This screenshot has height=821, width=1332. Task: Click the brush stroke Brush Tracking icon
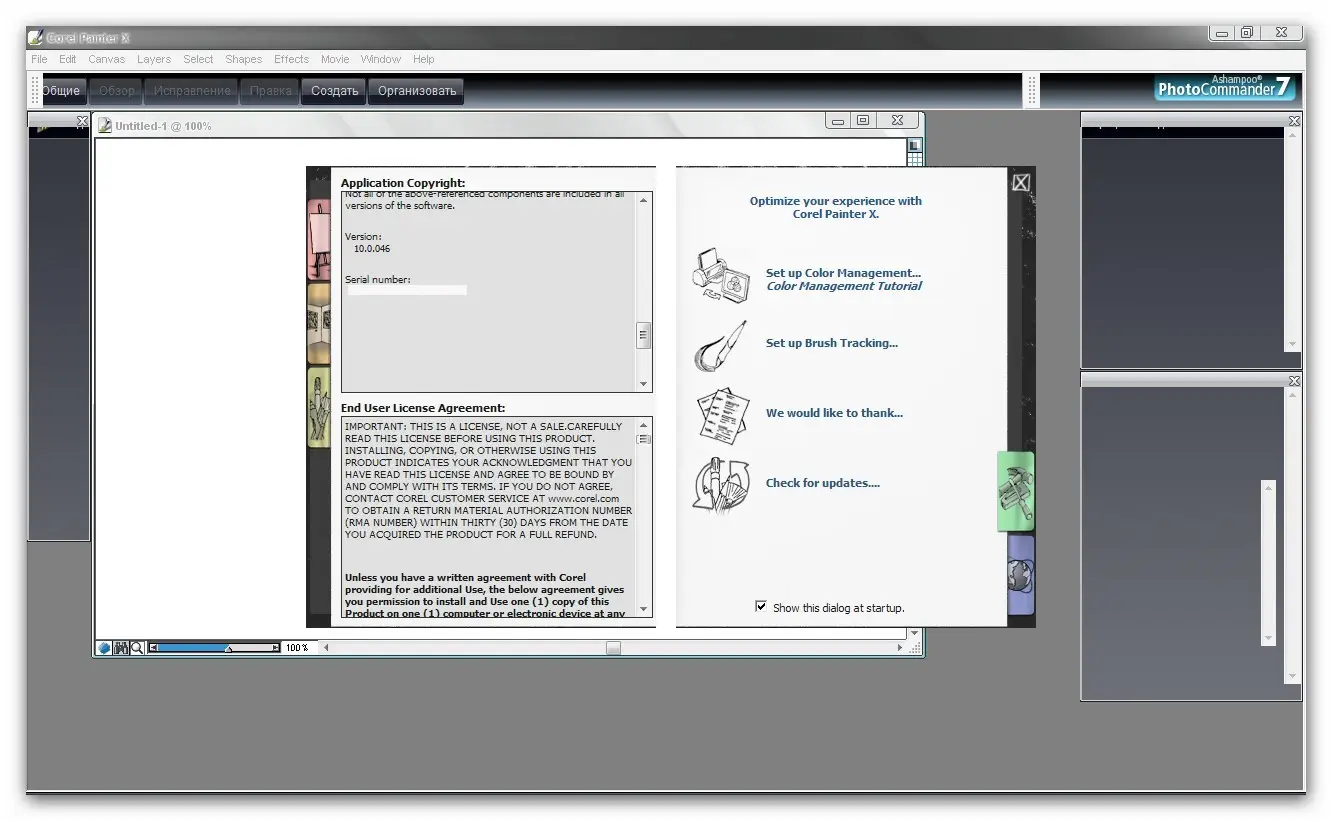click(x=720, y=346)
